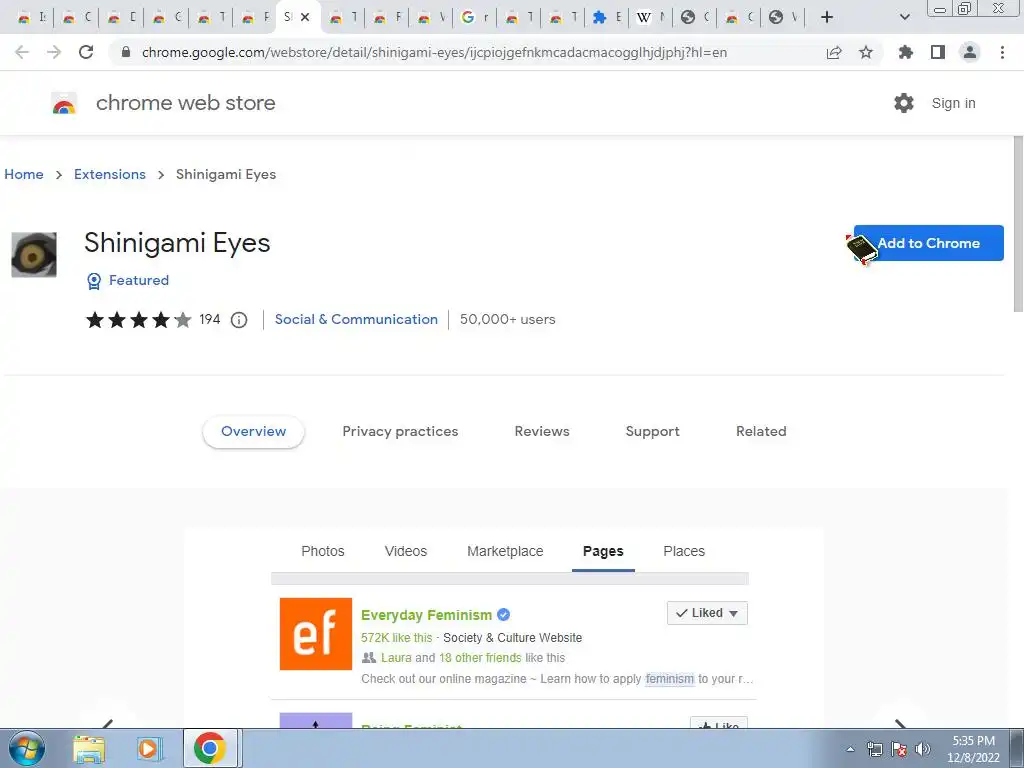Open Social & Communication category

356,319
